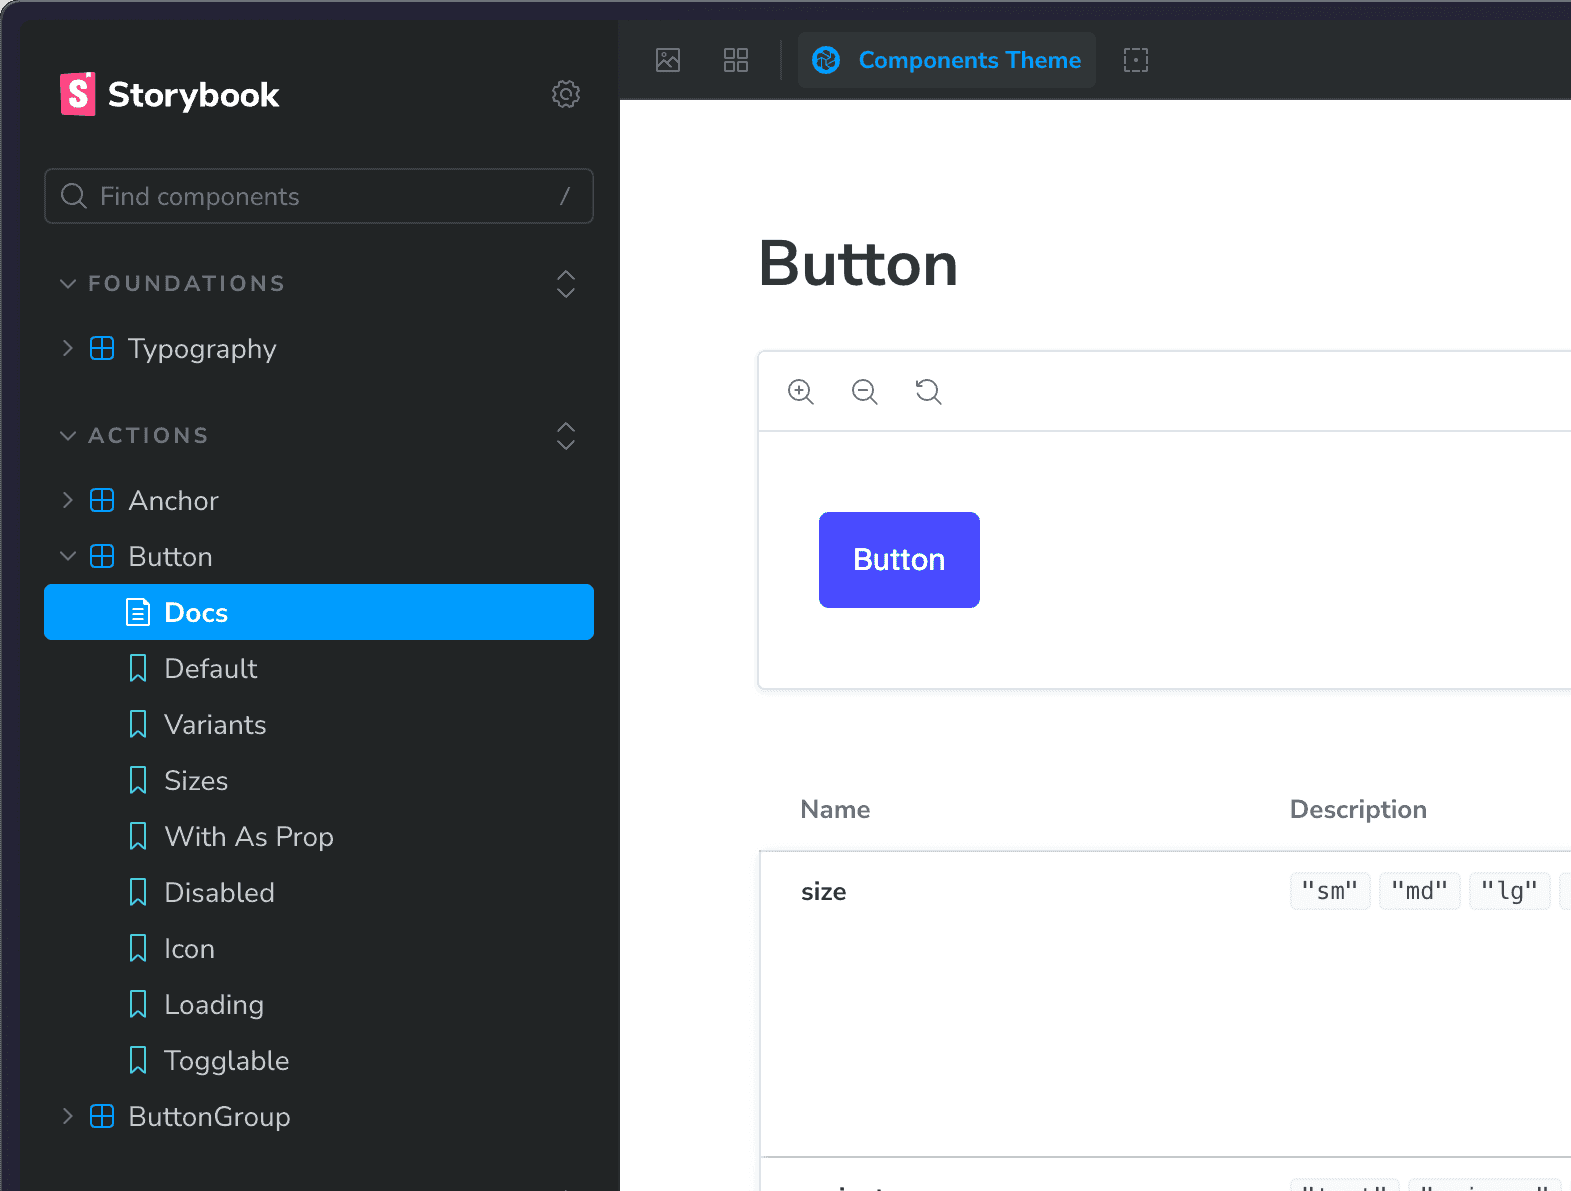1571x1191 pixels.
Task: Expand all items in Foundations section
Action: pyautogui.click(x=566, y=284)
